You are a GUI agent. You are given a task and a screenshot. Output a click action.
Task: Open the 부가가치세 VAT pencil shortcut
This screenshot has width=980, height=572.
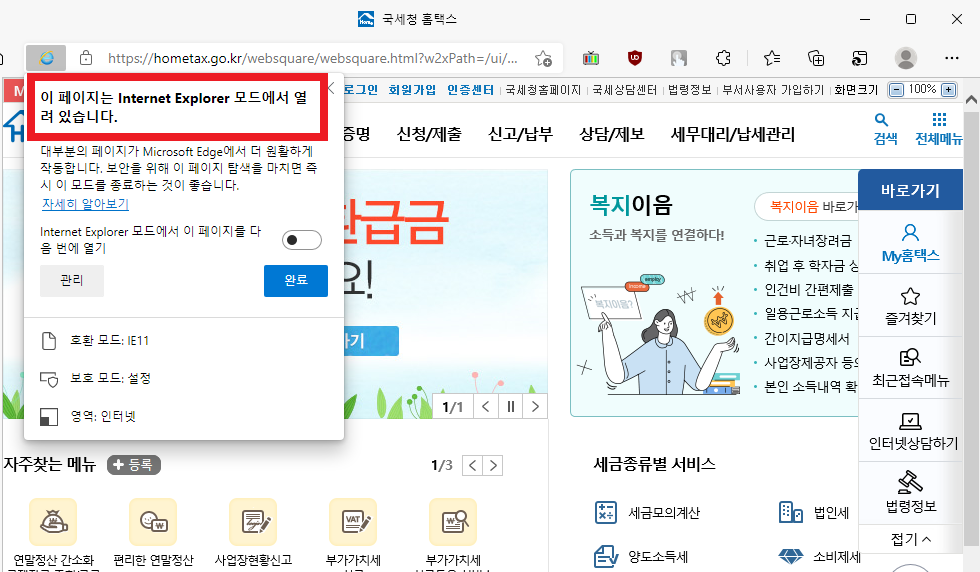(x=353, y=521)
